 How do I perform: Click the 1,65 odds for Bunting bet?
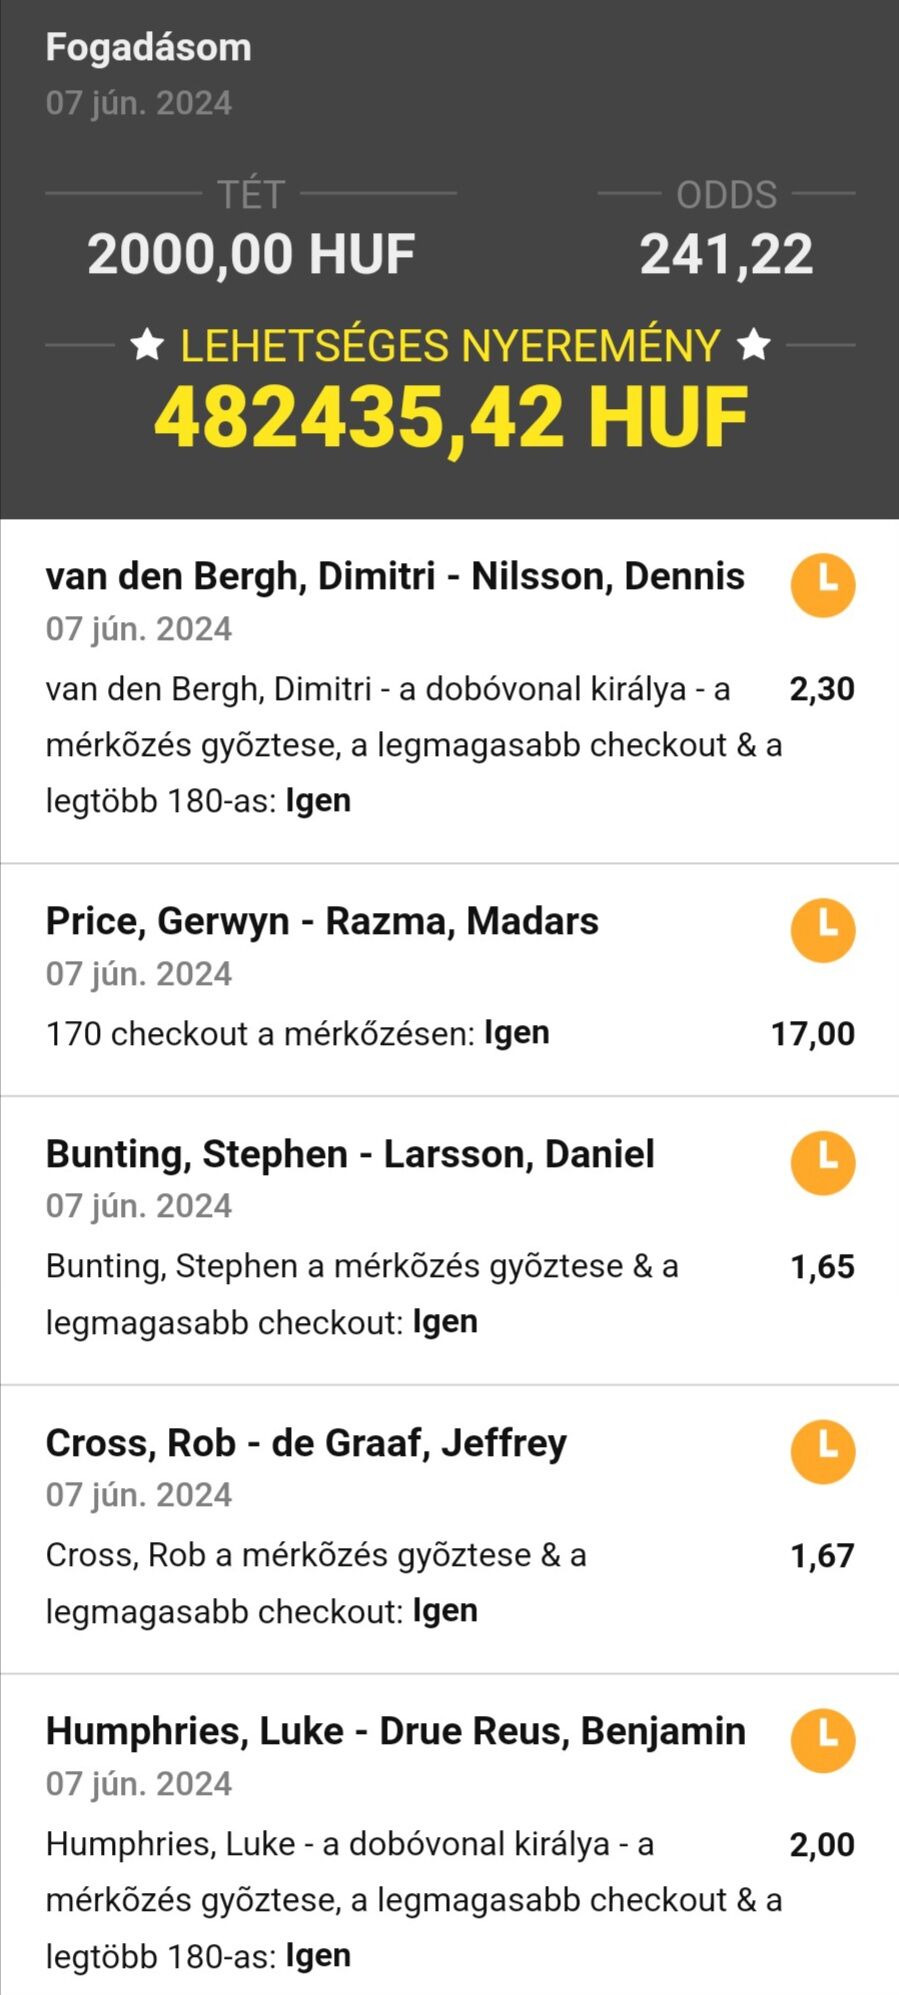coord(822,1267)
